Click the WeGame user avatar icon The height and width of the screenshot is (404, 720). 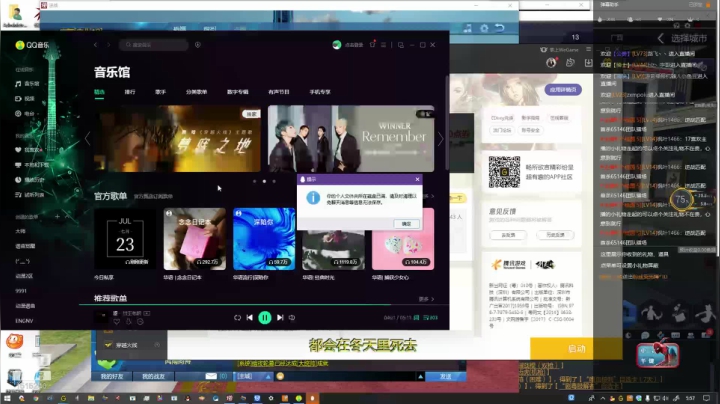click(551, 63)
